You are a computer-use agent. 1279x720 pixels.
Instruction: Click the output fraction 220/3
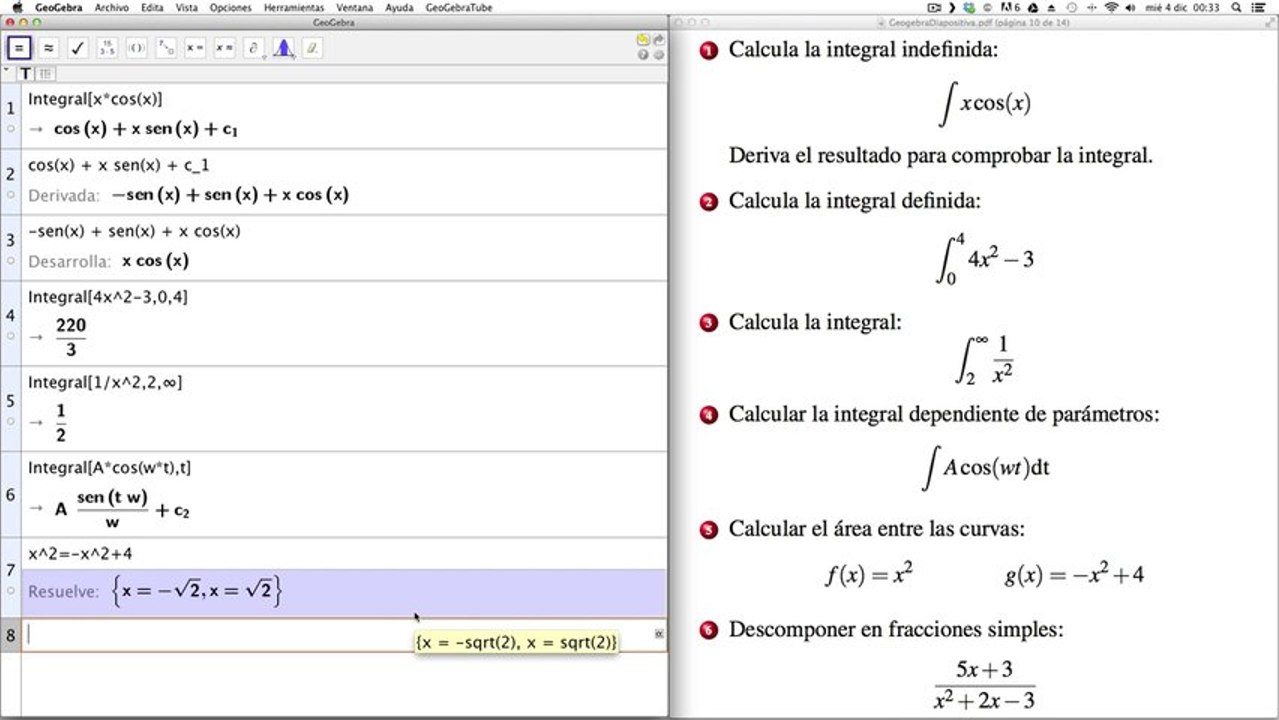[x=71, y=337]
